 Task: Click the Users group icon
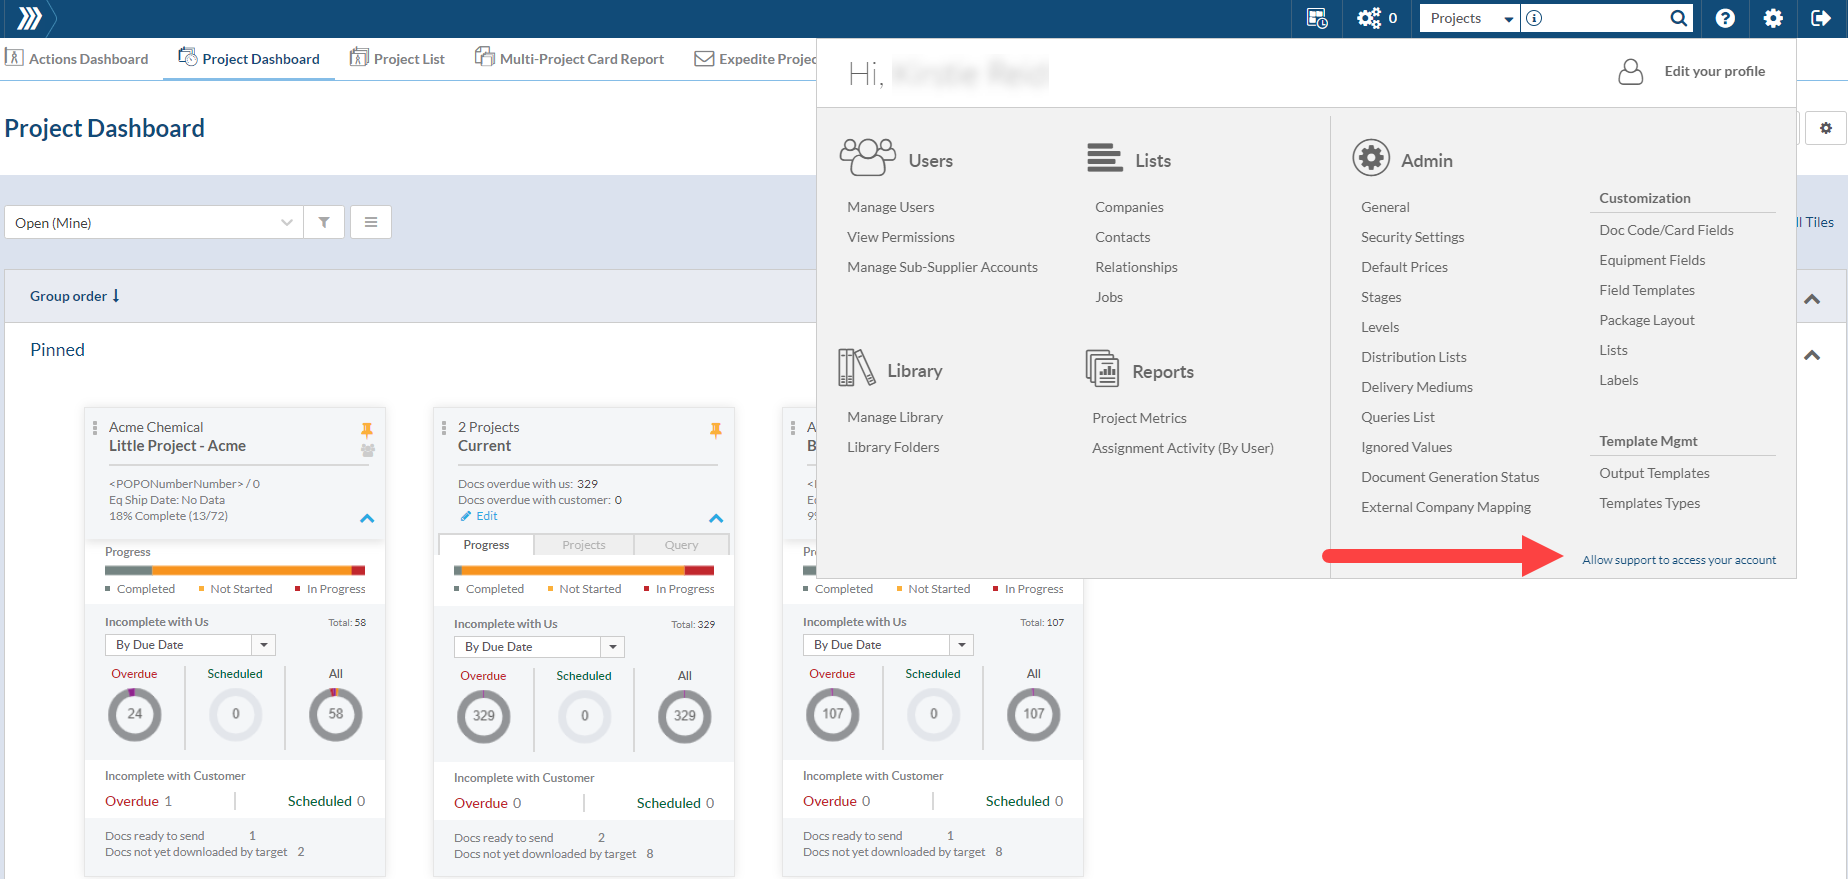click(867, 157)
